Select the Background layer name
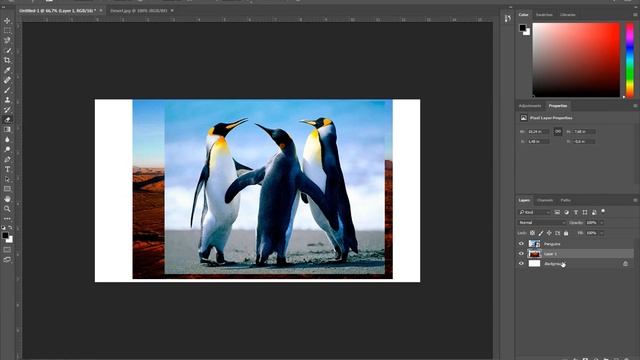 (x=553, y=264)
